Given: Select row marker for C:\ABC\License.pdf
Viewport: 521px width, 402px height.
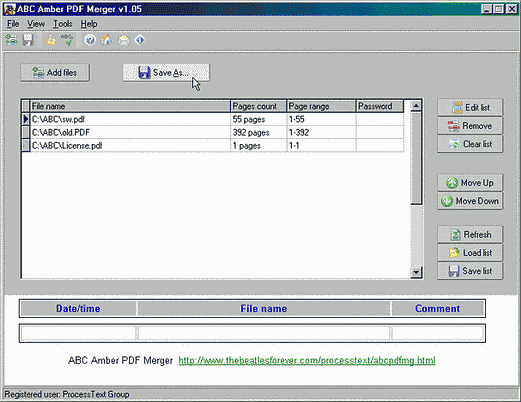Looking at the screenshot, I should [26, 145].
